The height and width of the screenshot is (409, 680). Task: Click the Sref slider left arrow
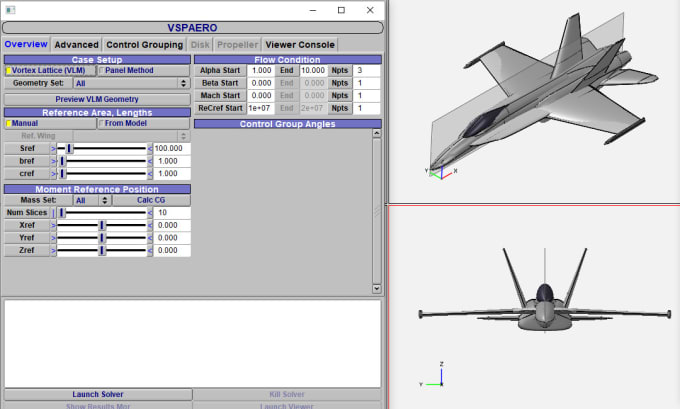pyautogui.click(x=53, y=148)
